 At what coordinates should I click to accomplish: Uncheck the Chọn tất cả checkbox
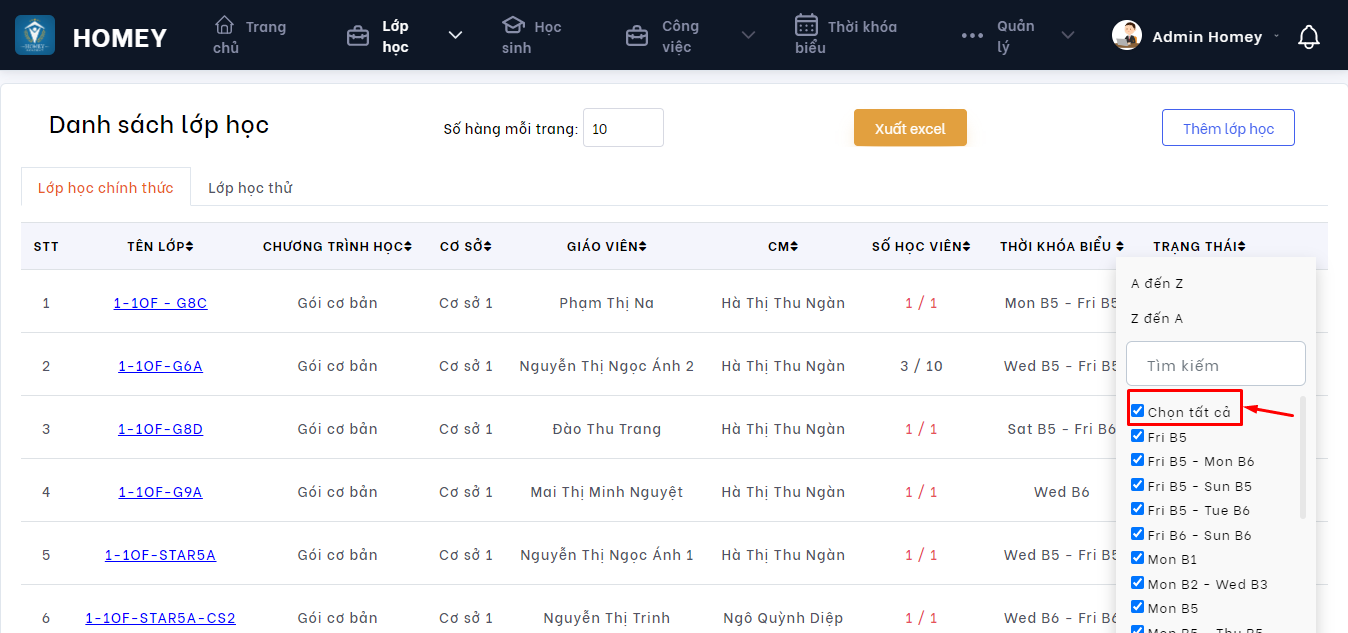point(1137,411)
